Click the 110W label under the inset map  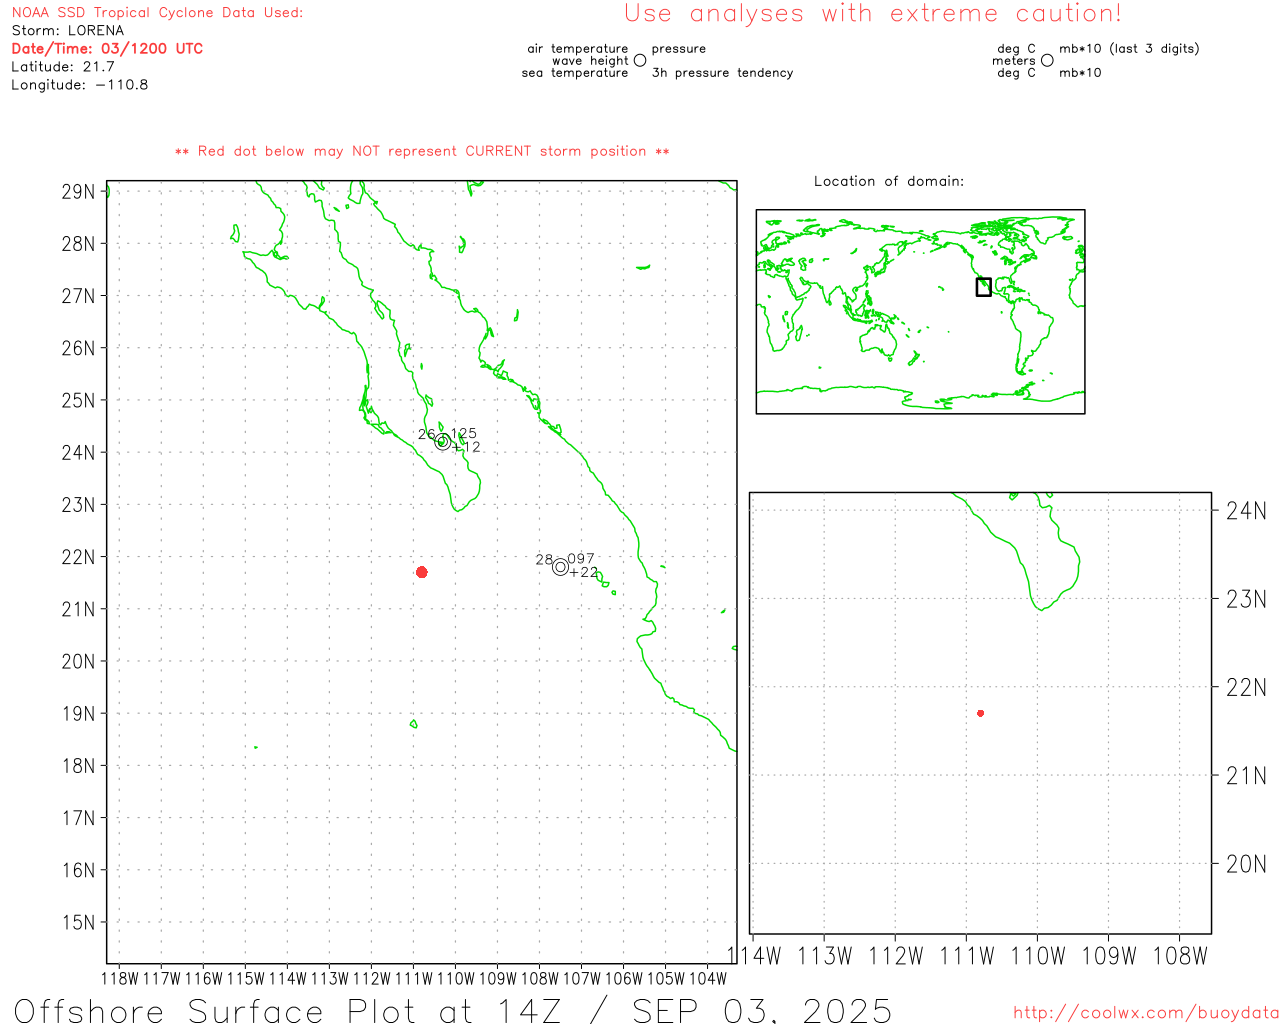point(1038,956)
